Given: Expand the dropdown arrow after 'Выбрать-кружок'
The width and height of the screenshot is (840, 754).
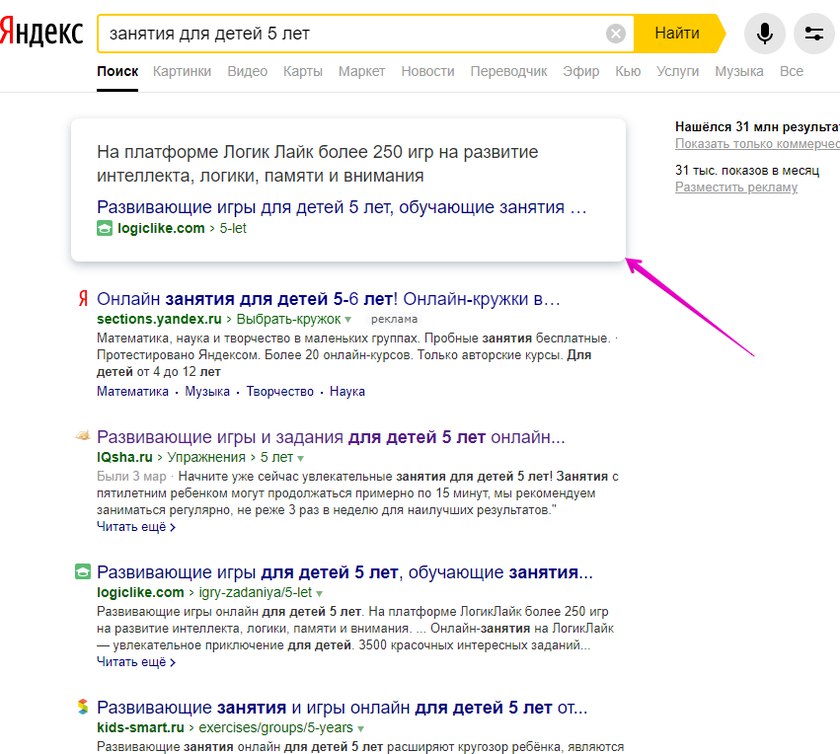Looking at the screenshot, I should 348,320.
